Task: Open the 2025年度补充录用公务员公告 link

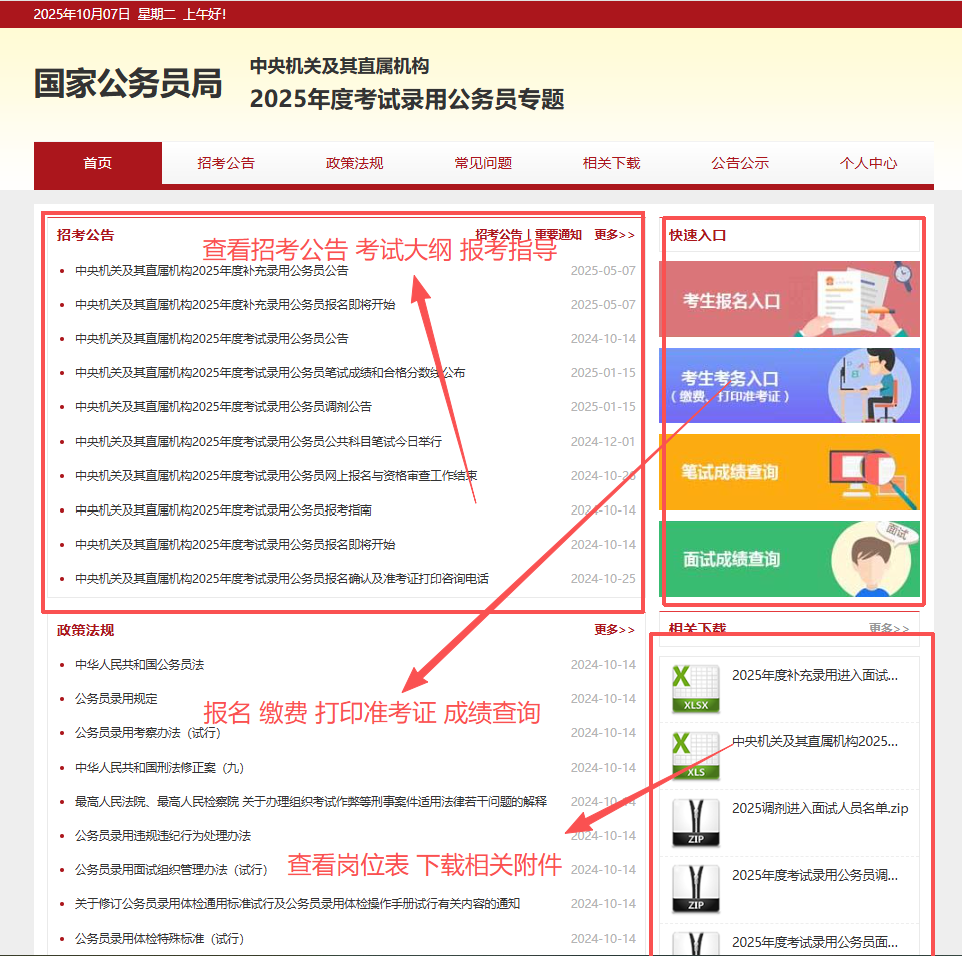Action: pyautogui.click(x=211, y=271)
